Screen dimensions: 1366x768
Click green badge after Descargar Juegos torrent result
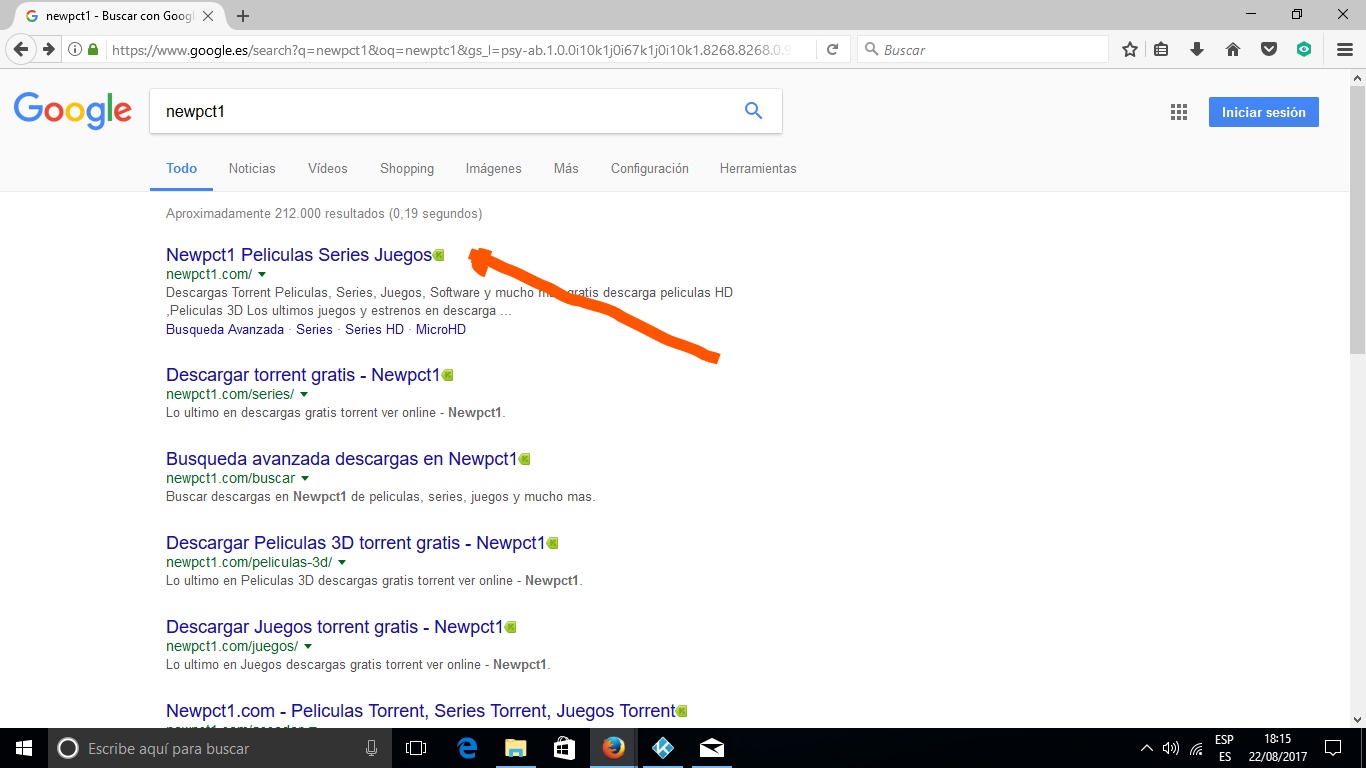[x=510, y=627]
